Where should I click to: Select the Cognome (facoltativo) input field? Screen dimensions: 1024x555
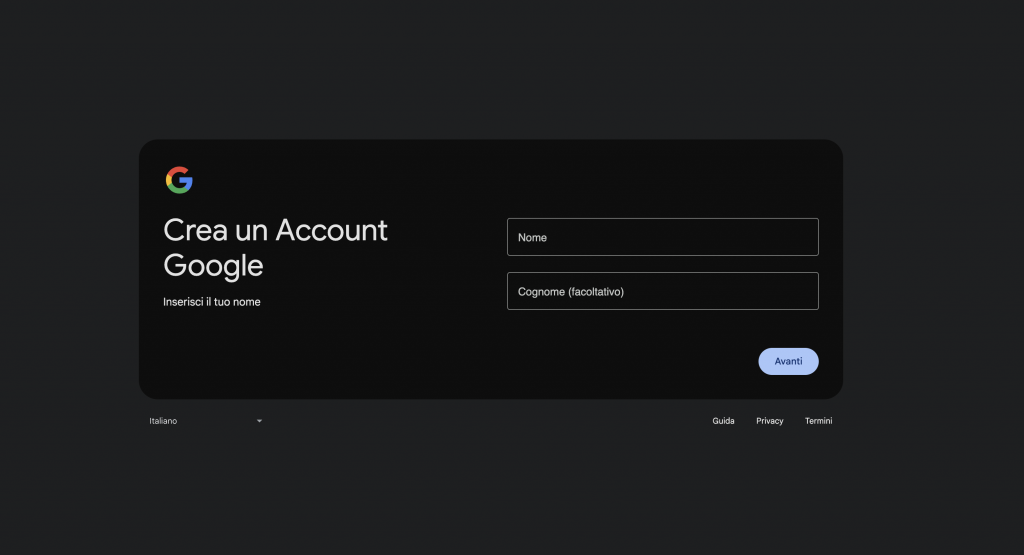[x=662, y=291]
